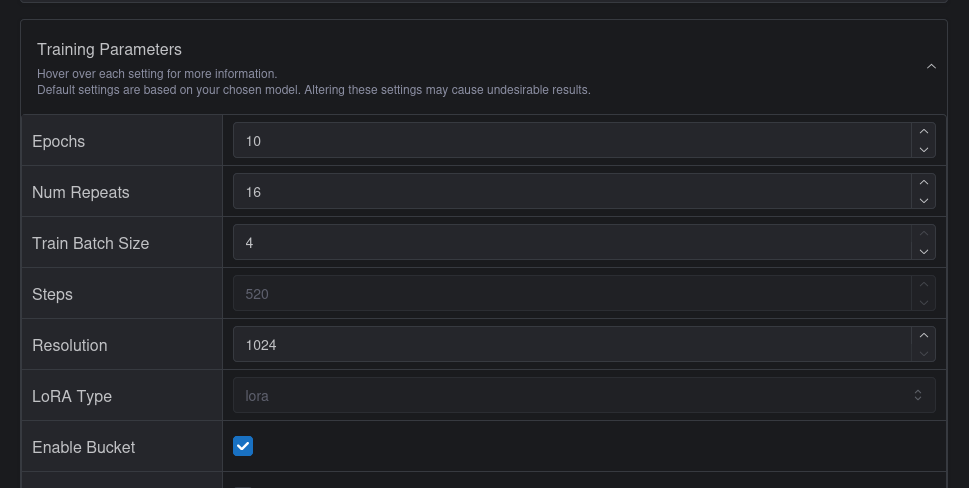Click the Training Parameters heading
969x488 pixels.
(109, 49)
